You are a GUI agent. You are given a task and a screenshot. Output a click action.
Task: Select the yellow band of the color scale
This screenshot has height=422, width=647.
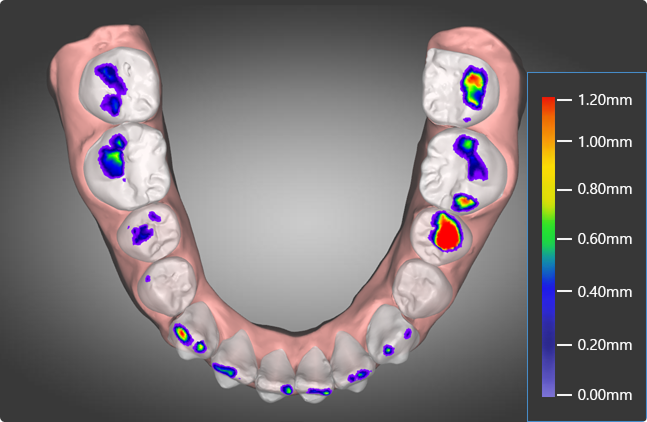pyautogui.click(x=548, y=192)
